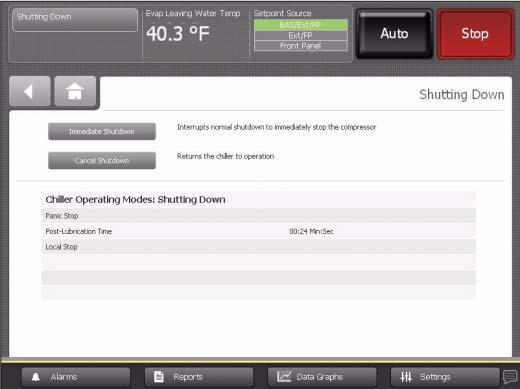Screen dimensions: 520x389
Task: Click the Immediate Shutdown button
Action: (x=102, y=132)
